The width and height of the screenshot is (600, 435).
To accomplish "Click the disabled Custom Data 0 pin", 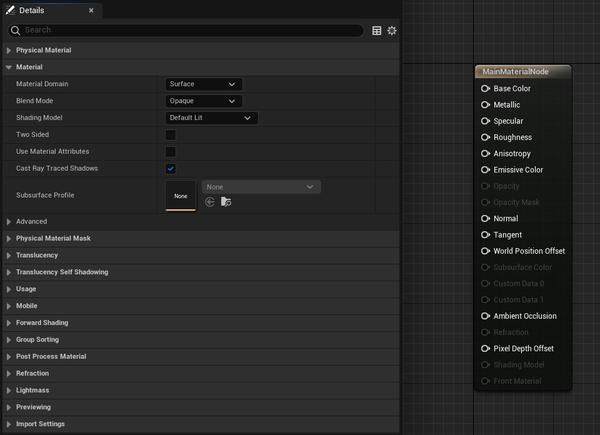I will click(x=485, y=283).
